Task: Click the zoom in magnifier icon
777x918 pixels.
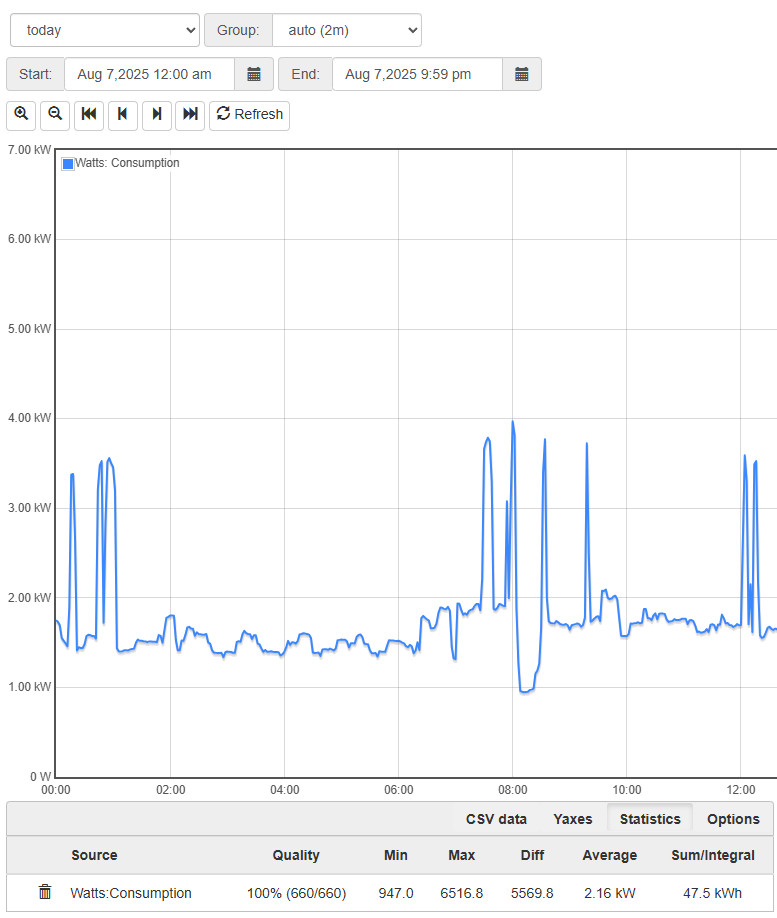Action: (x=21, y=114)
